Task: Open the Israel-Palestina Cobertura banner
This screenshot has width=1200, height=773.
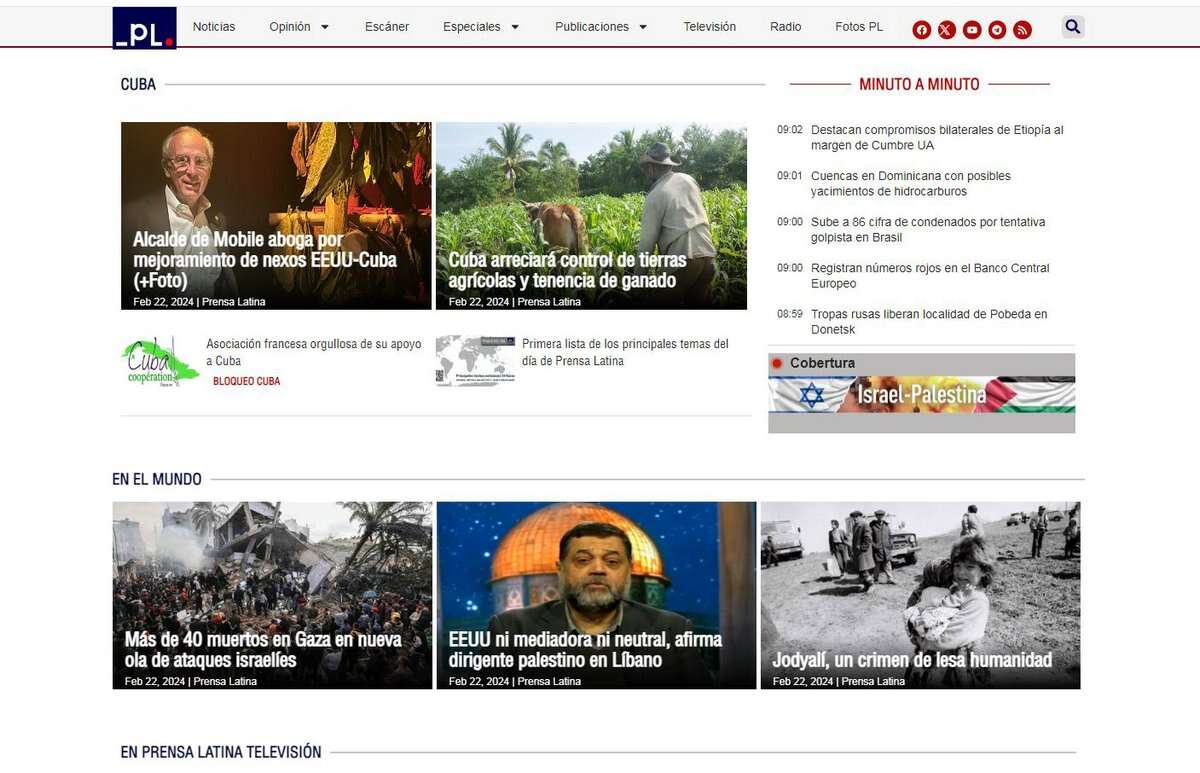Action: click(x=921, y=395)
